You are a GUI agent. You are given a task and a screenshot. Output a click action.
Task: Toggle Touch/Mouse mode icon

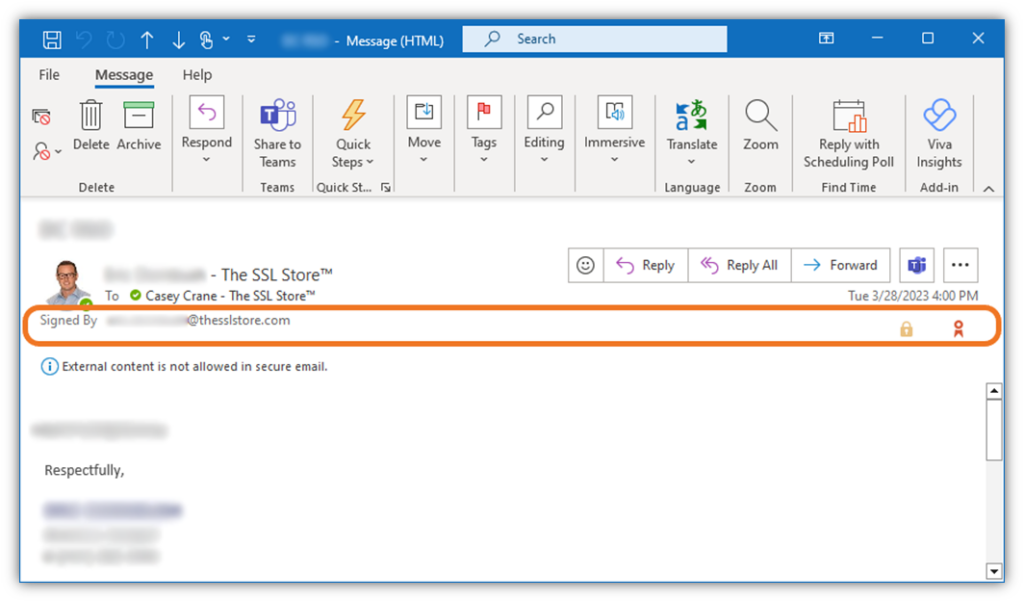click(x=206, y=40)
